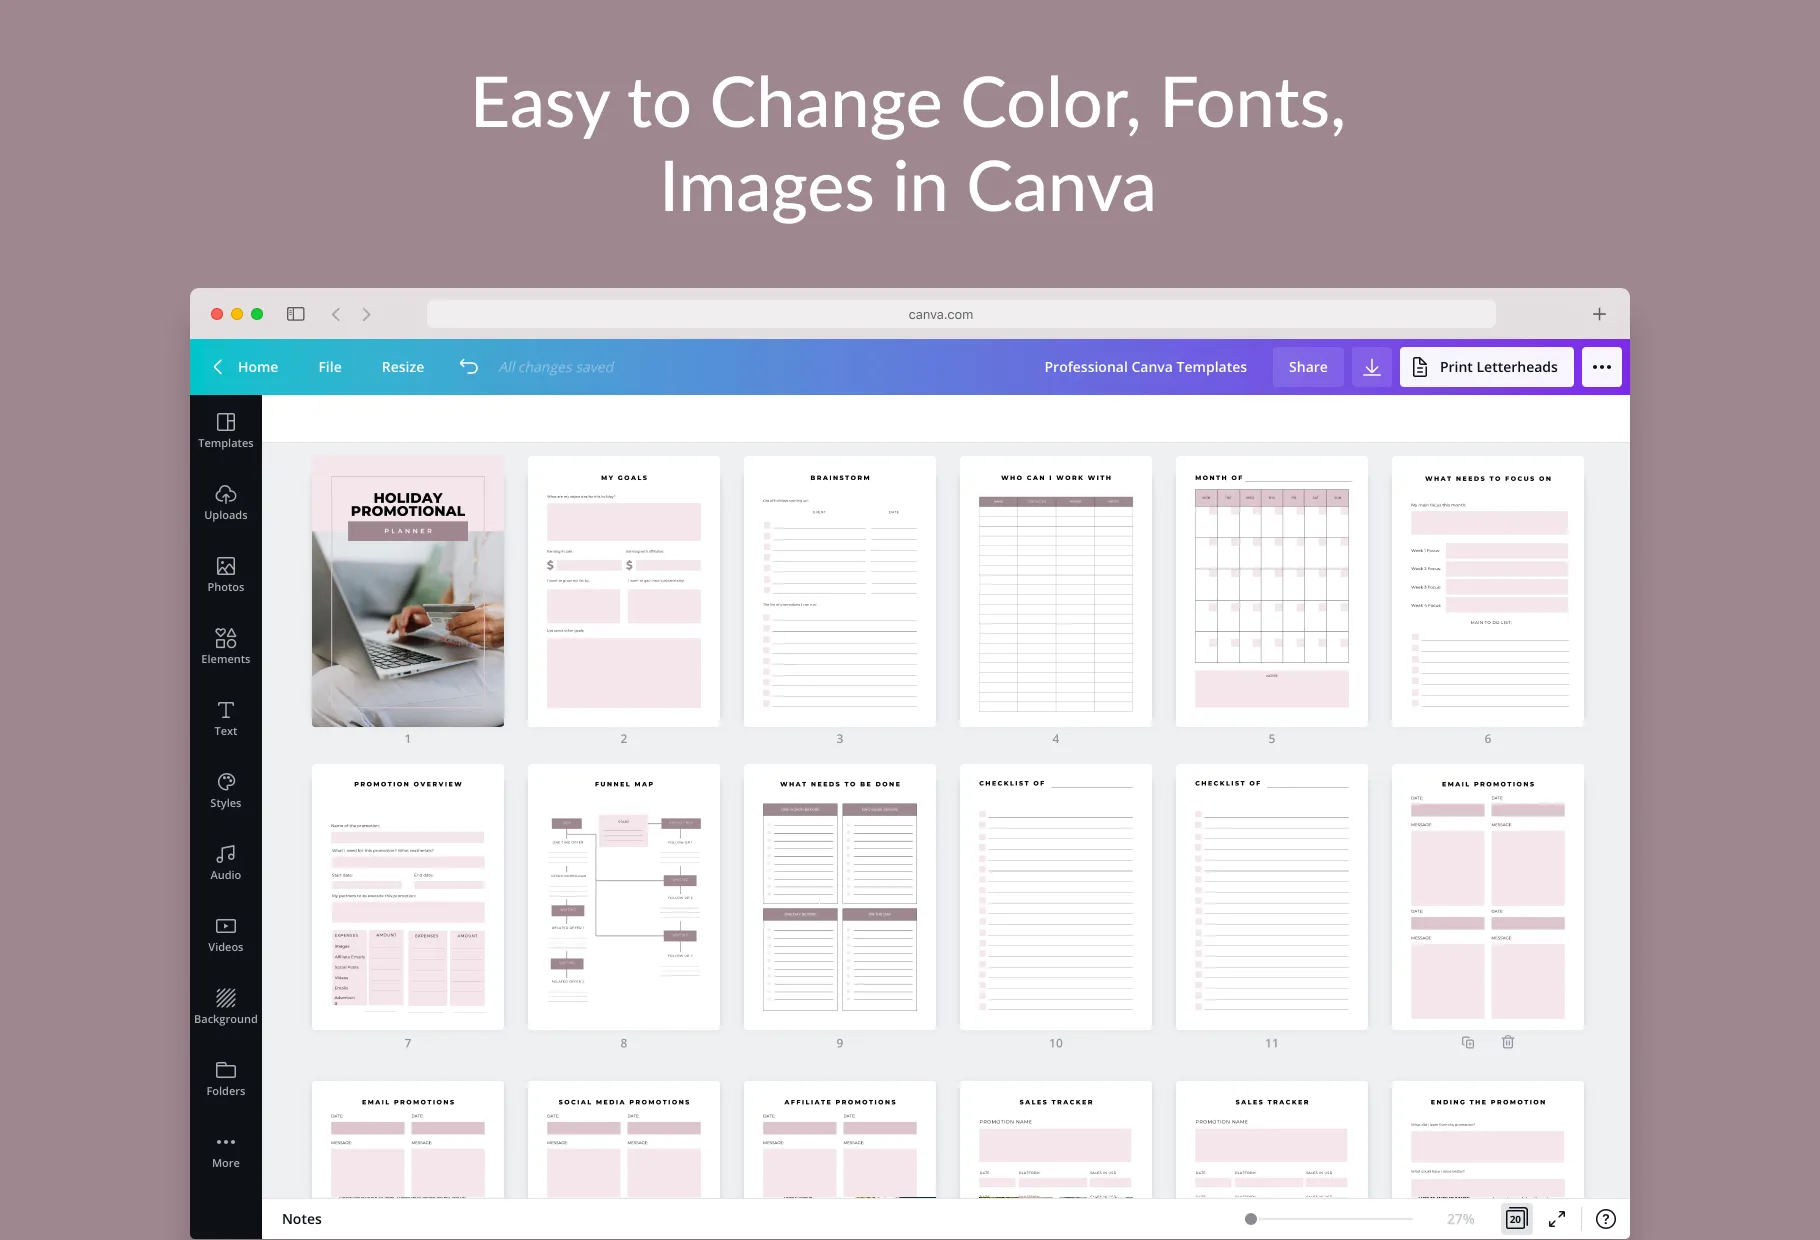Select Checklist Of page number 10

pos(1056,897)
